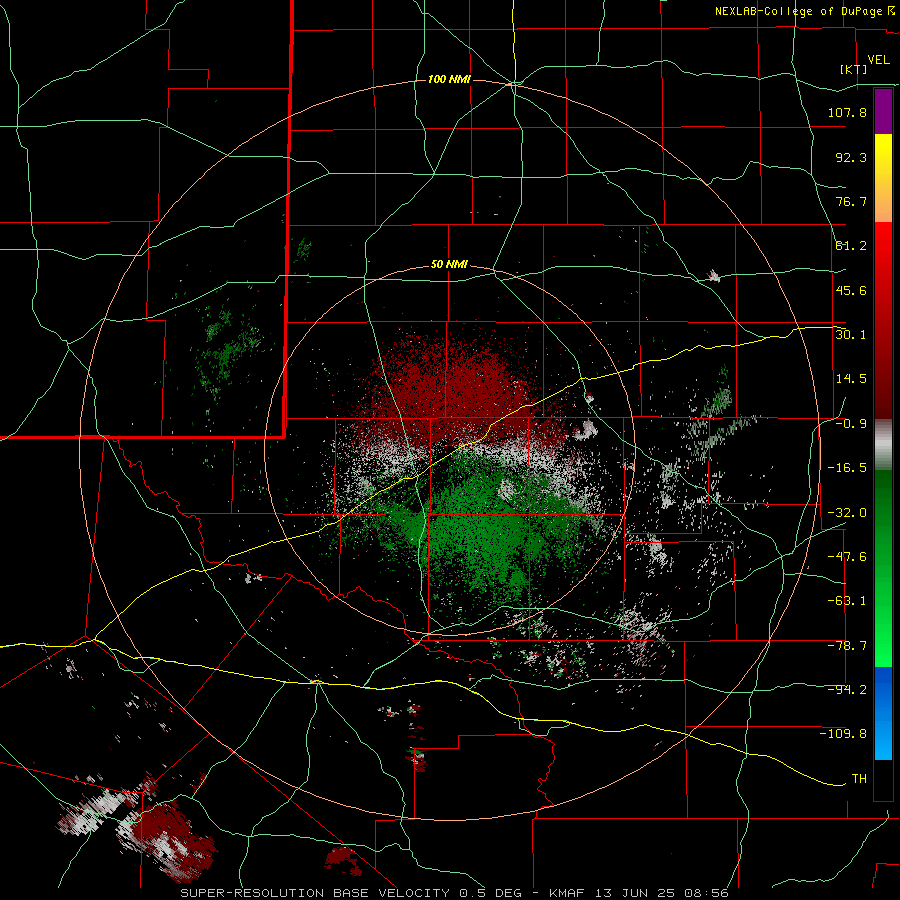Click the 45.6 value on velocity scale
The width and height of the screenshot is (900, 900).
coord(851,290)
